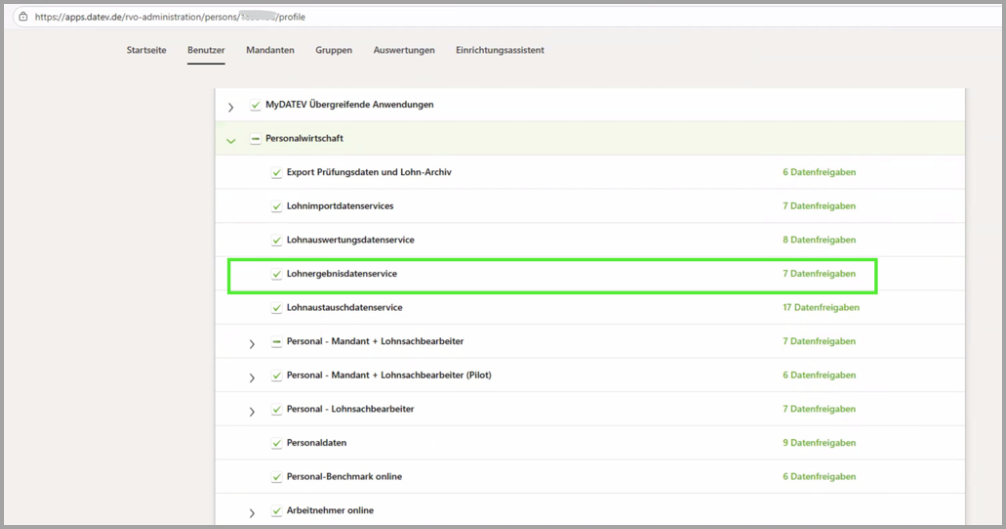Collapse the Personalwirtschaft section

231,140
